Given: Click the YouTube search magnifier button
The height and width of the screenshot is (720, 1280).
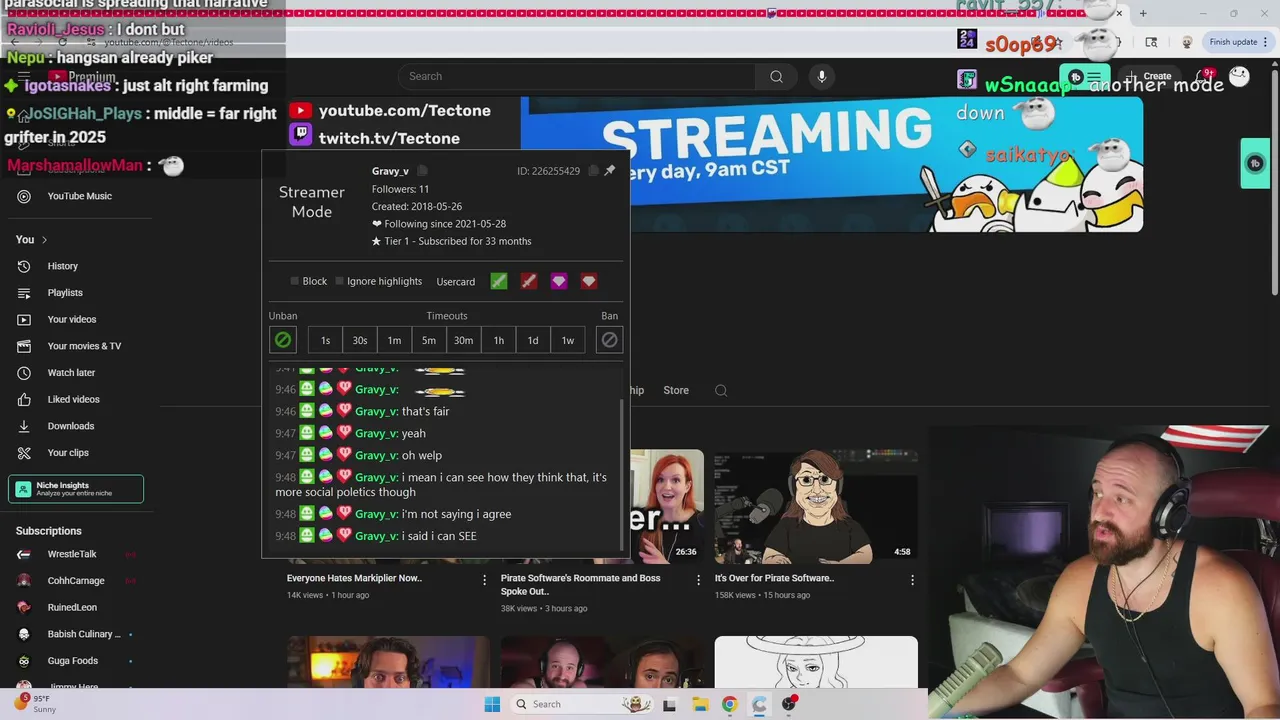Looking at the screenshot, I should click(776, 76).
